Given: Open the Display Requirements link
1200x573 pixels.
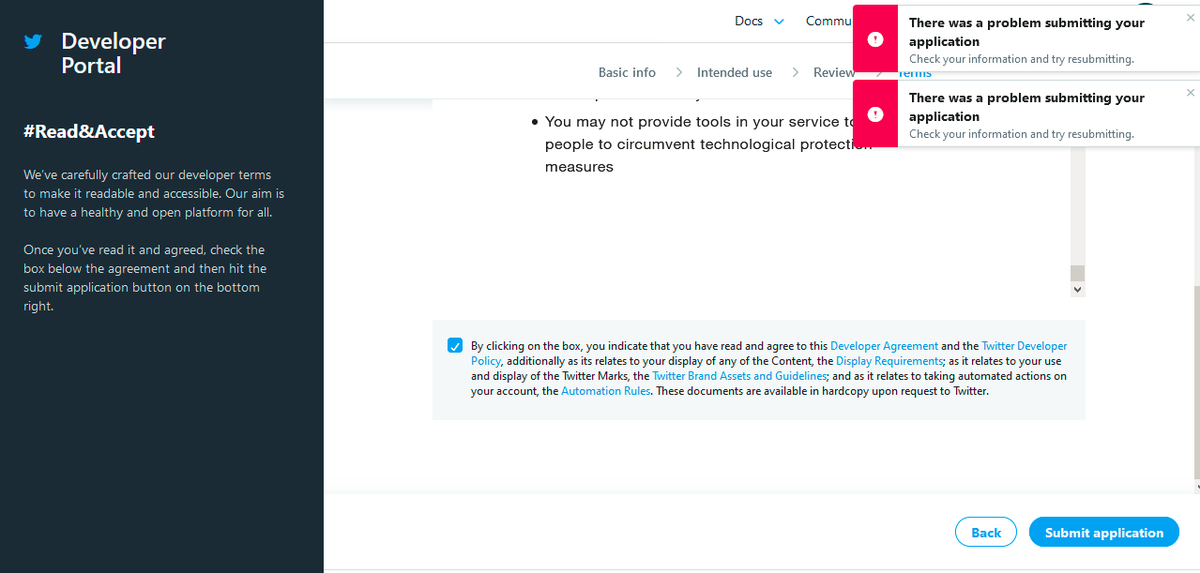Looking at the screenshot, I should pos(889,361).
